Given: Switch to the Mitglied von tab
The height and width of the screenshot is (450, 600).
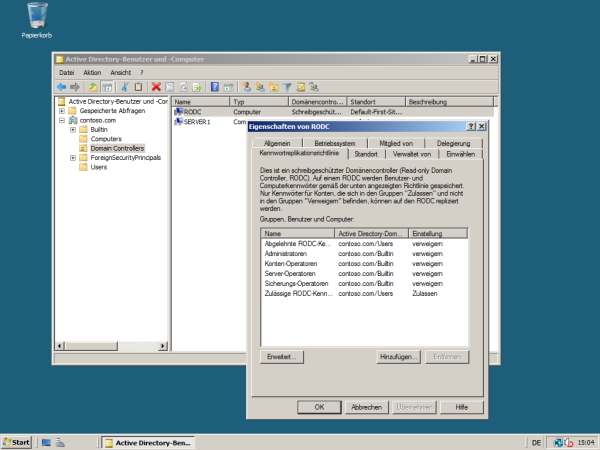Looking at the screenshot, I should pyautogui.click(x=396, y=143).
